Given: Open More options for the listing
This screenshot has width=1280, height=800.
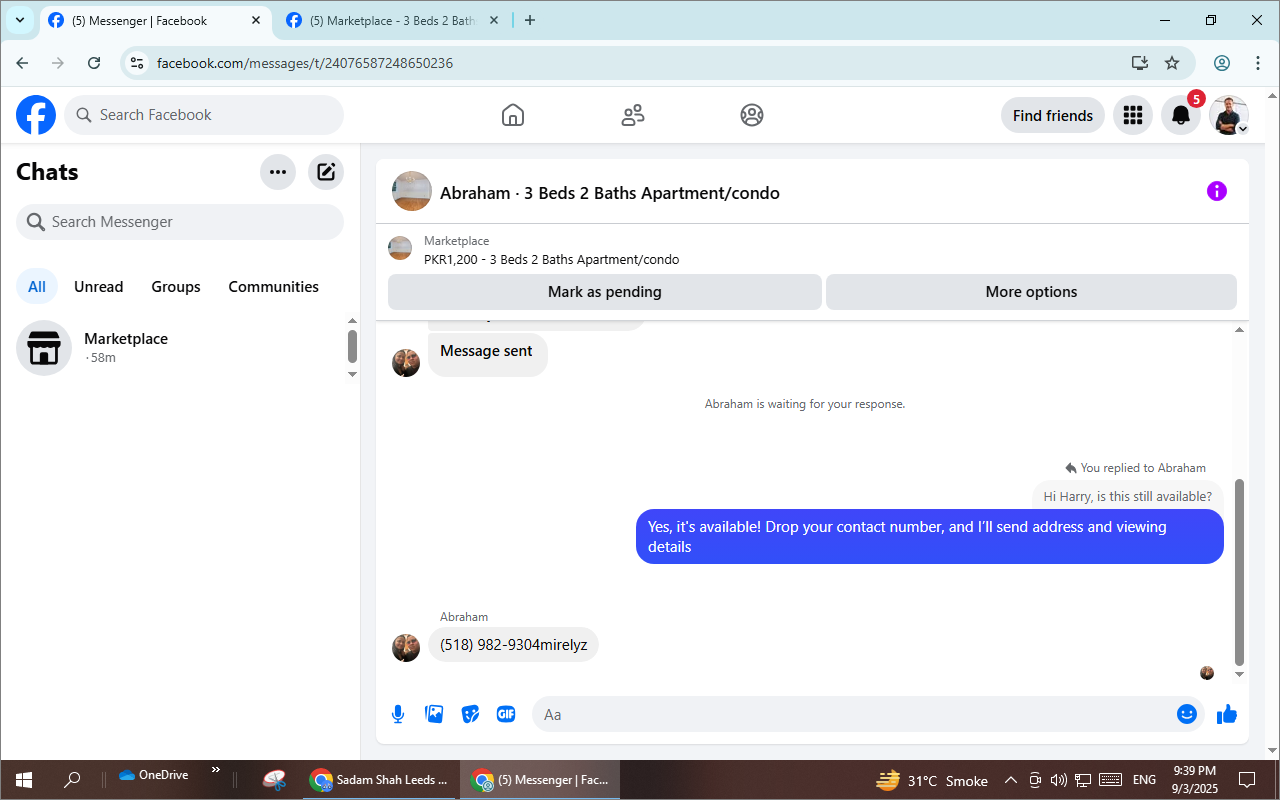Looking at the screenshot, I should point(1031,292).
